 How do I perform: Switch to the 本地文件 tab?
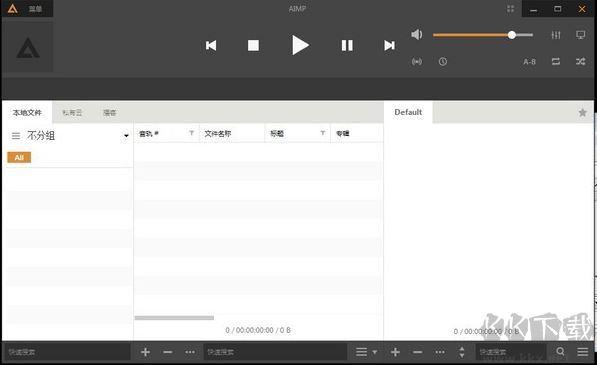(27, 113)
